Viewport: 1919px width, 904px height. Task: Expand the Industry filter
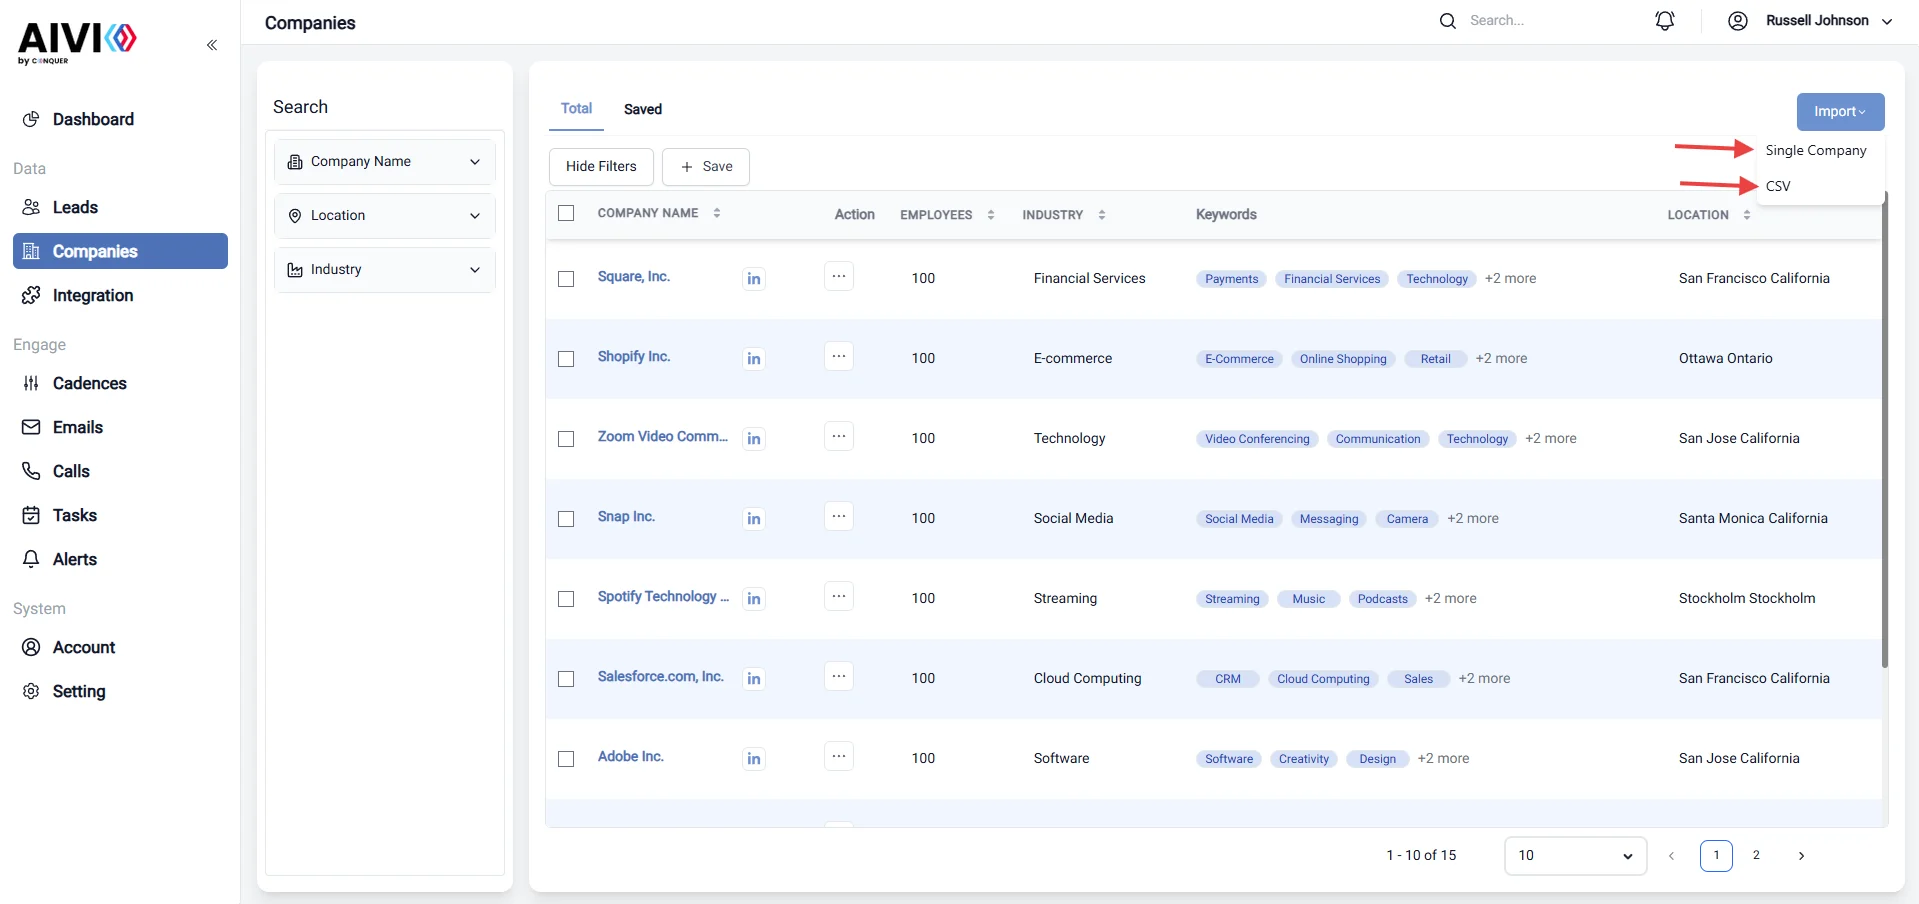(x=385, y=270)
